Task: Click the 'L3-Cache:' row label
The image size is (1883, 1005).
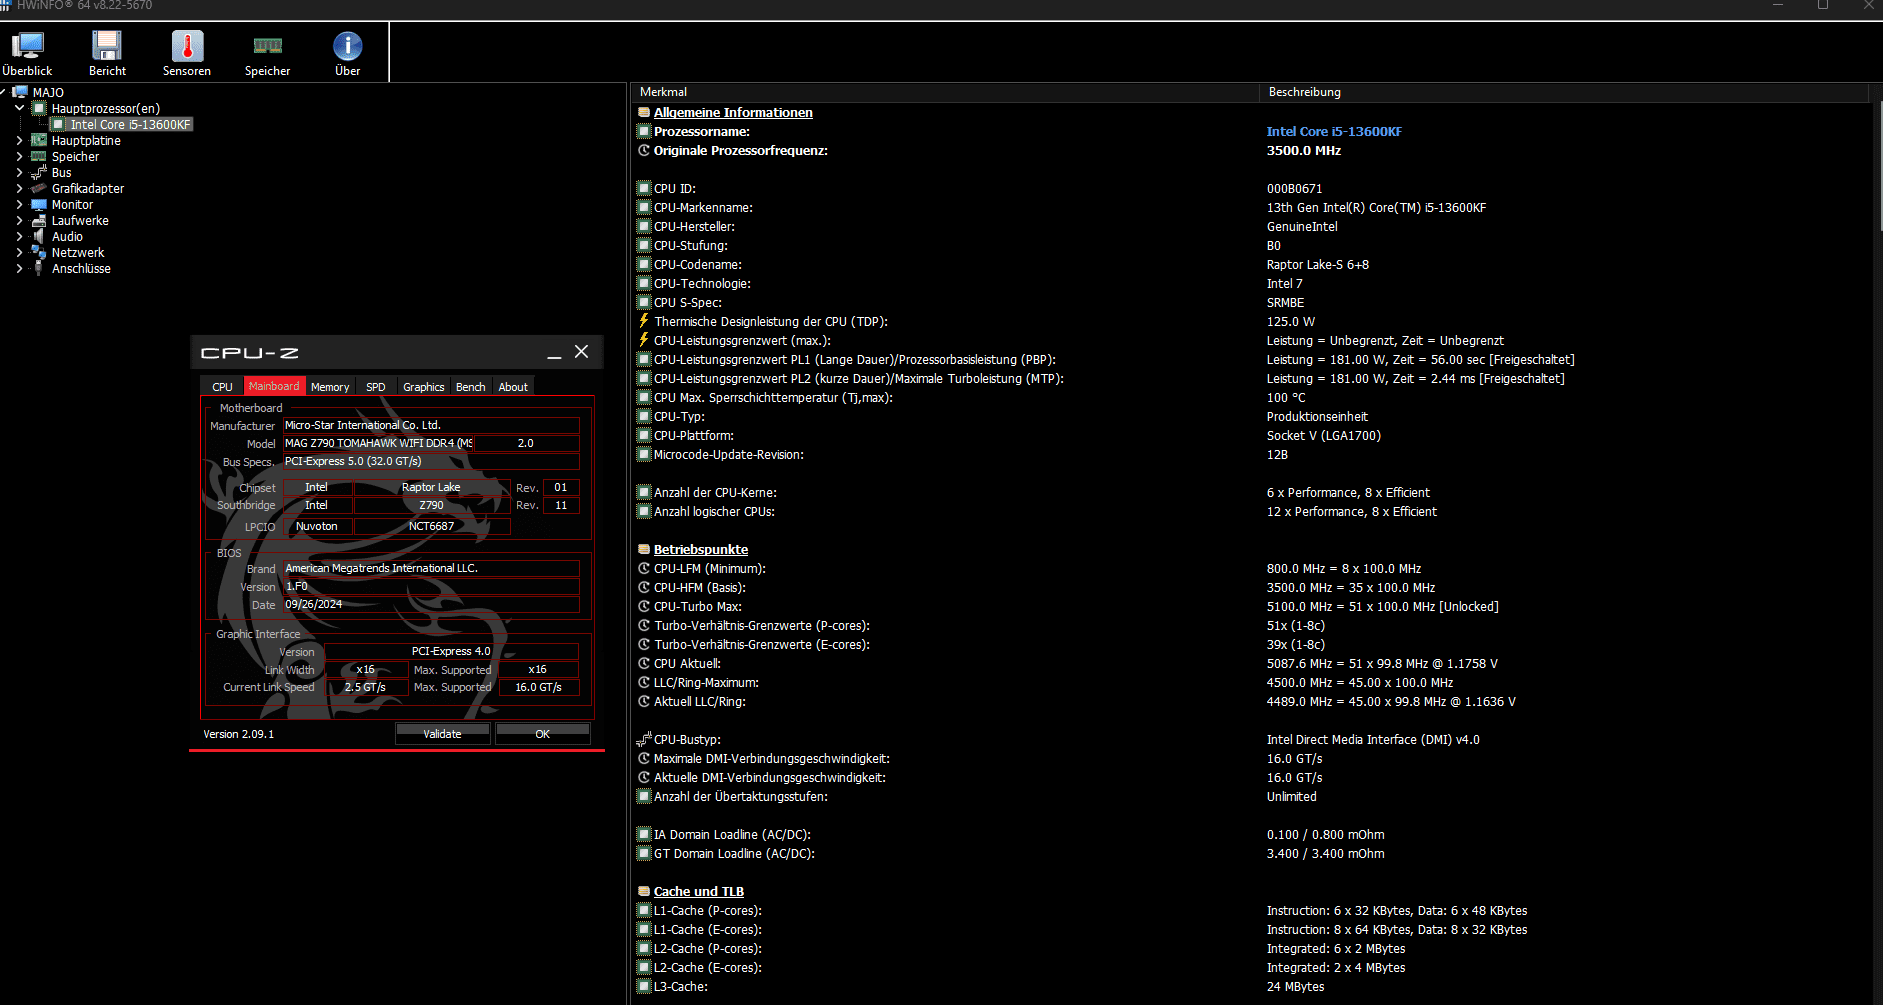Action: point(681,986)
